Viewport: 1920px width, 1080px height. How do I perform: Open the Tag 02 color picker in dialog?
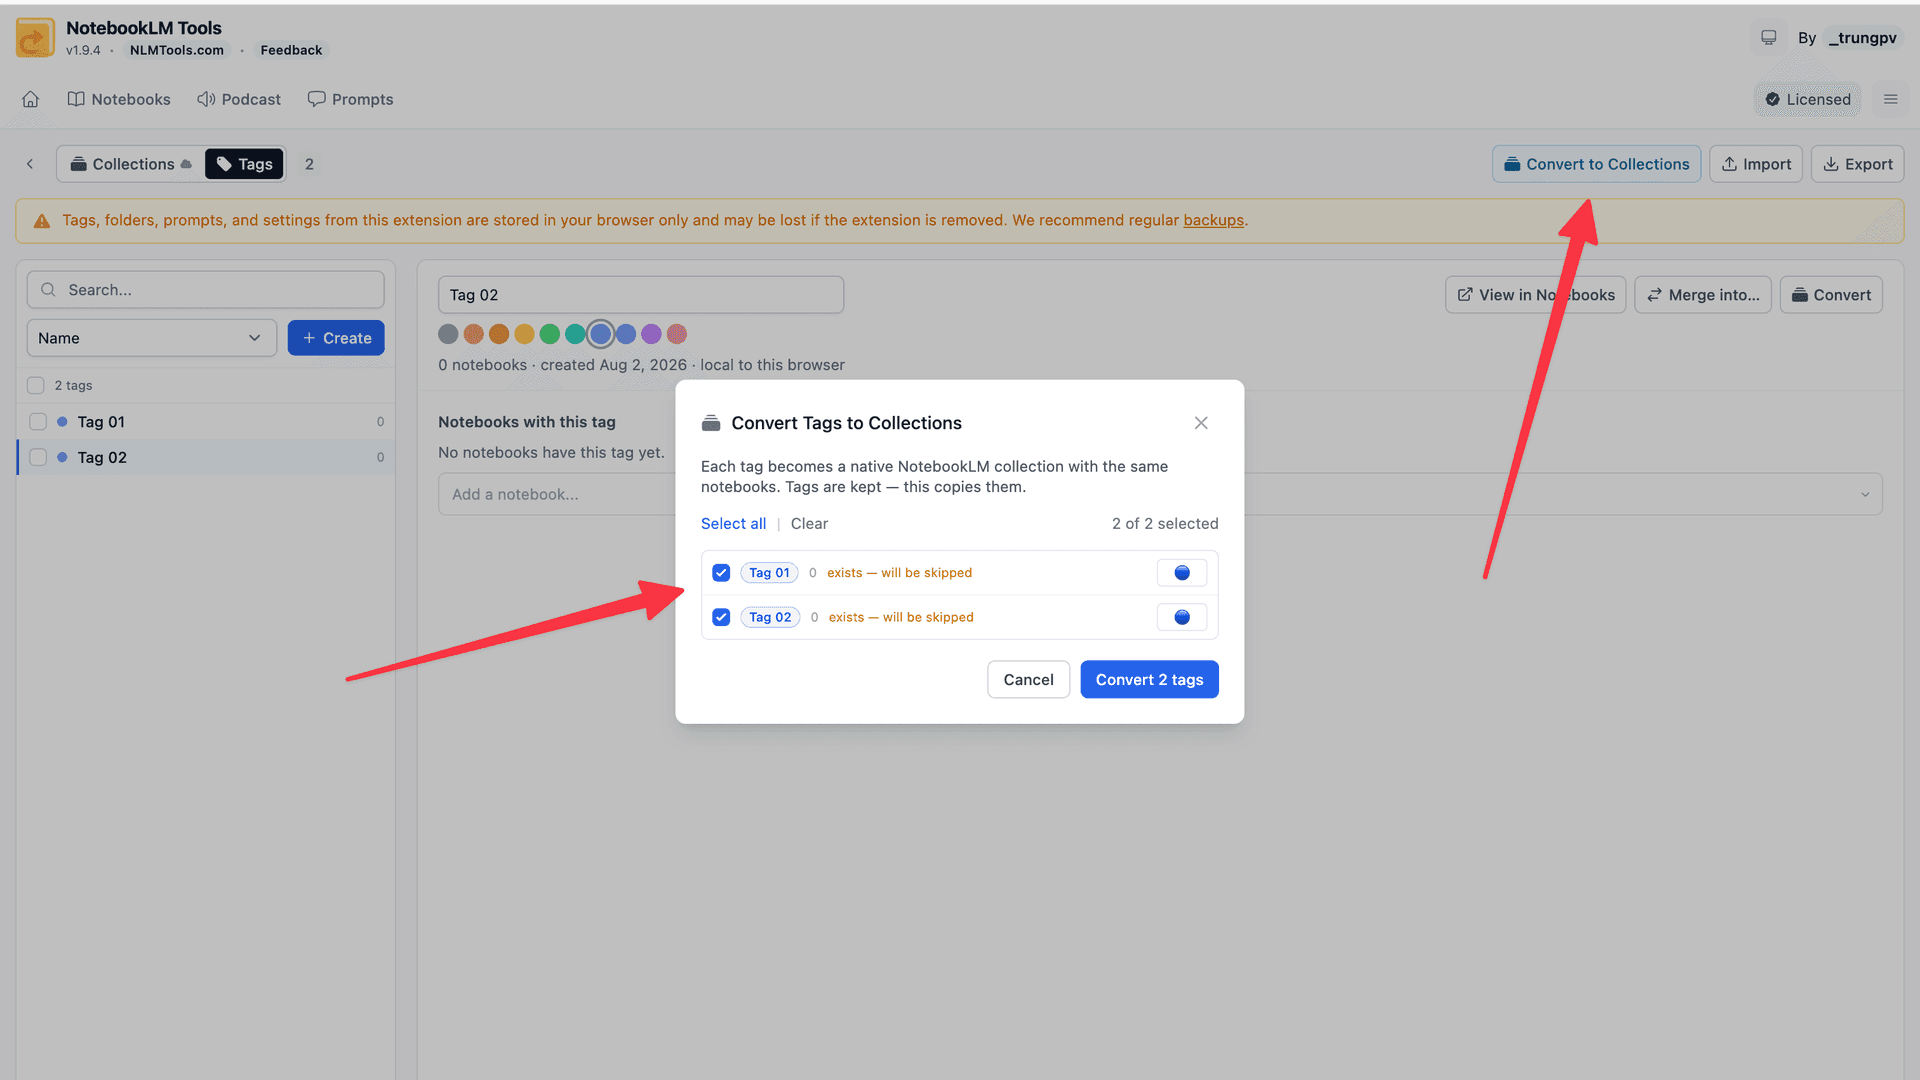point(1182,617)
